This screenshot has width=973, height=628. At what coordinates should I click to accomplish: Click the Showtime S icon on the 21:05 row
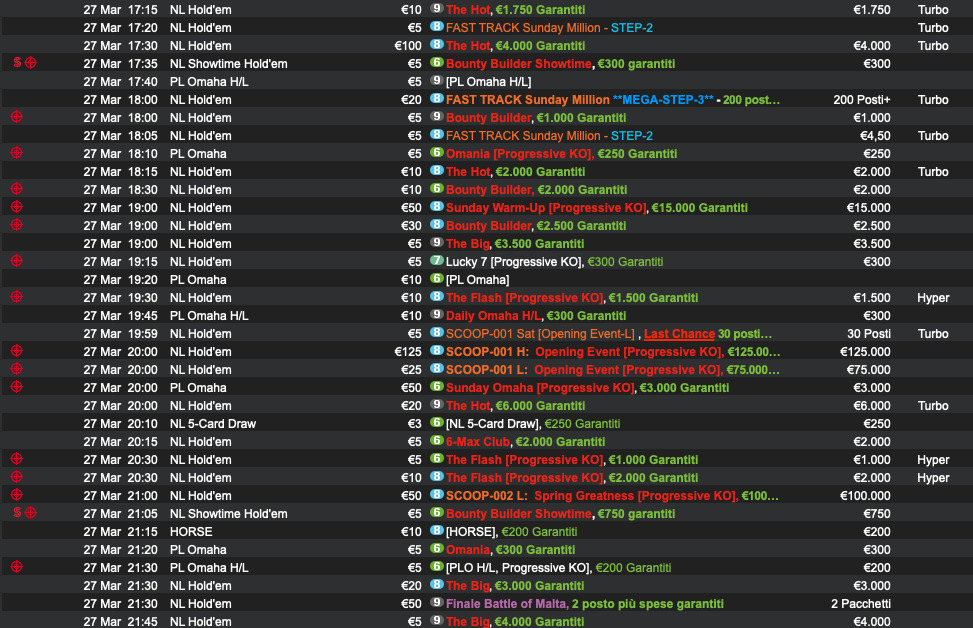coord(17,512)
